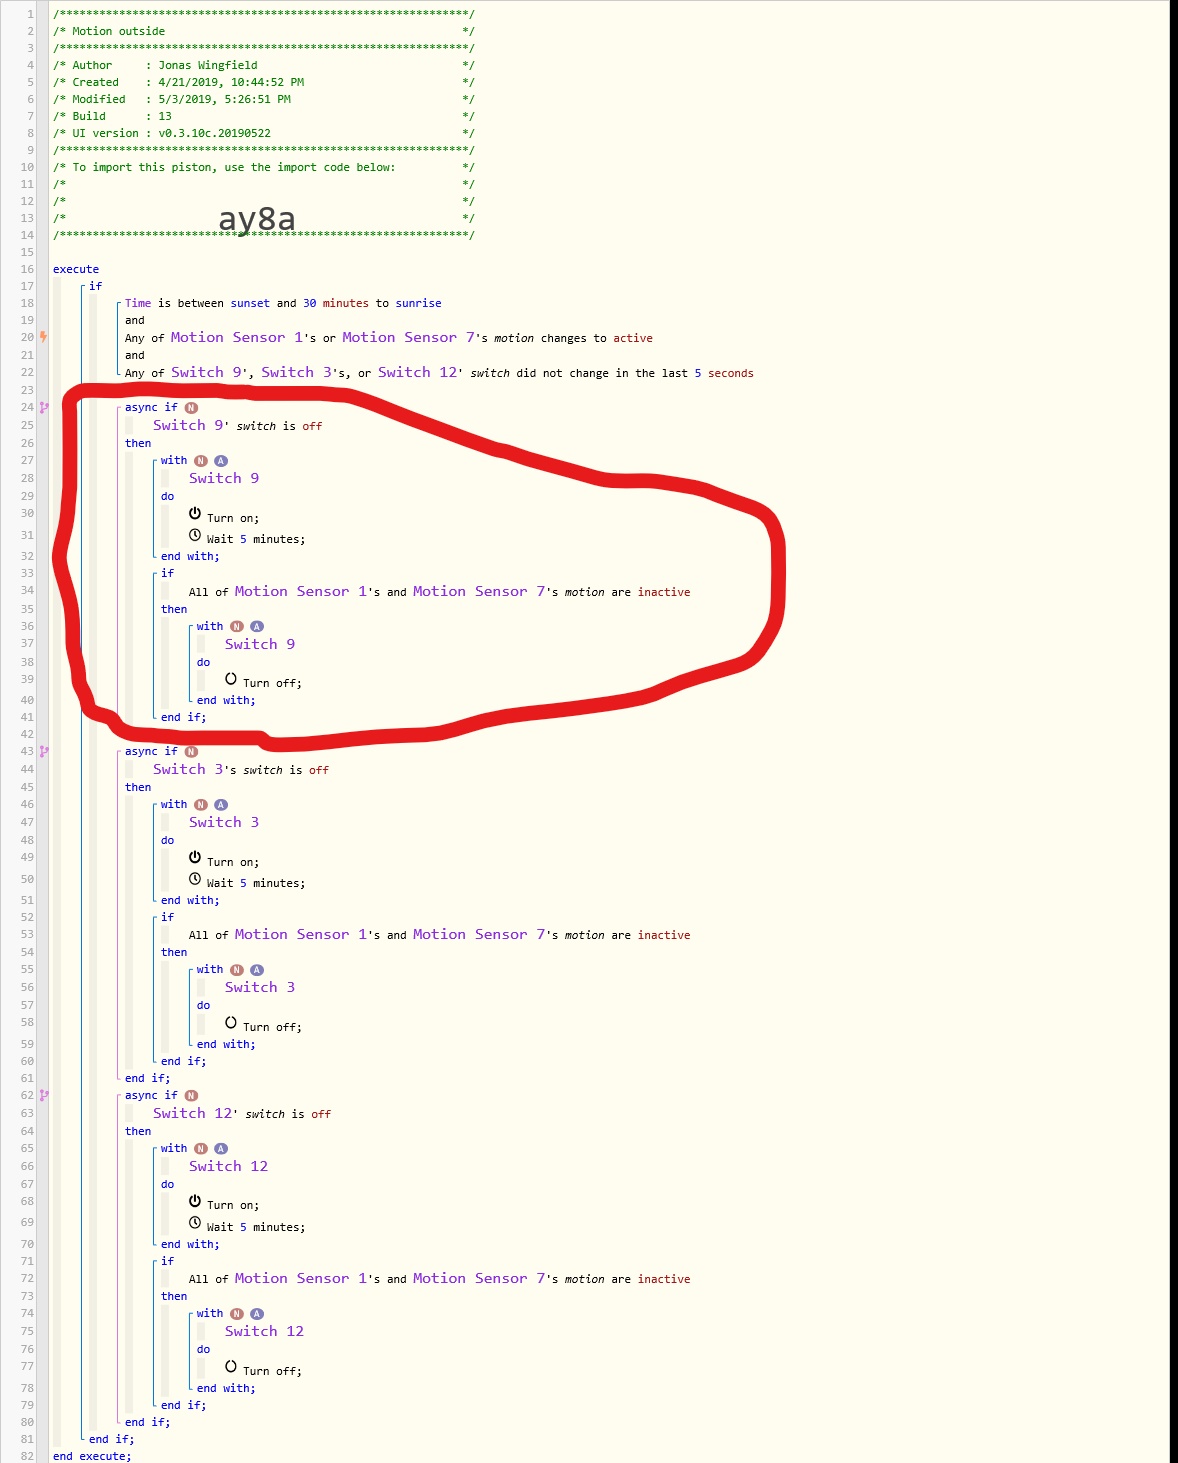Click the 'Switch 3' device on line 56
Viewport: 1178px width, 1463px height.
(260, 987)
